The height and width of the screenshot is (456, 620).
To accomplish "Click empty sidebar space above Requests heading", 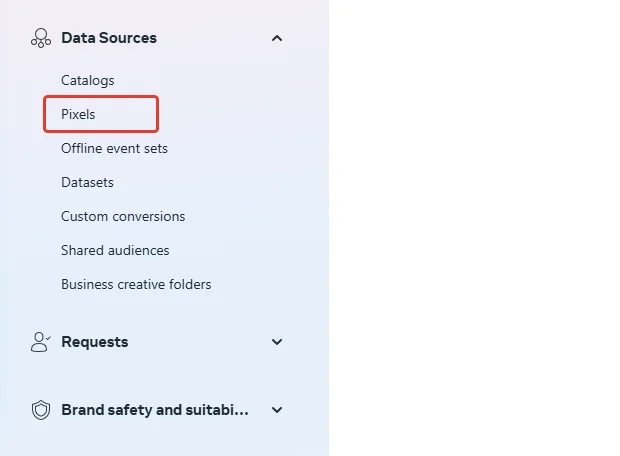I will pyautogui.click(x=160, y=312).
